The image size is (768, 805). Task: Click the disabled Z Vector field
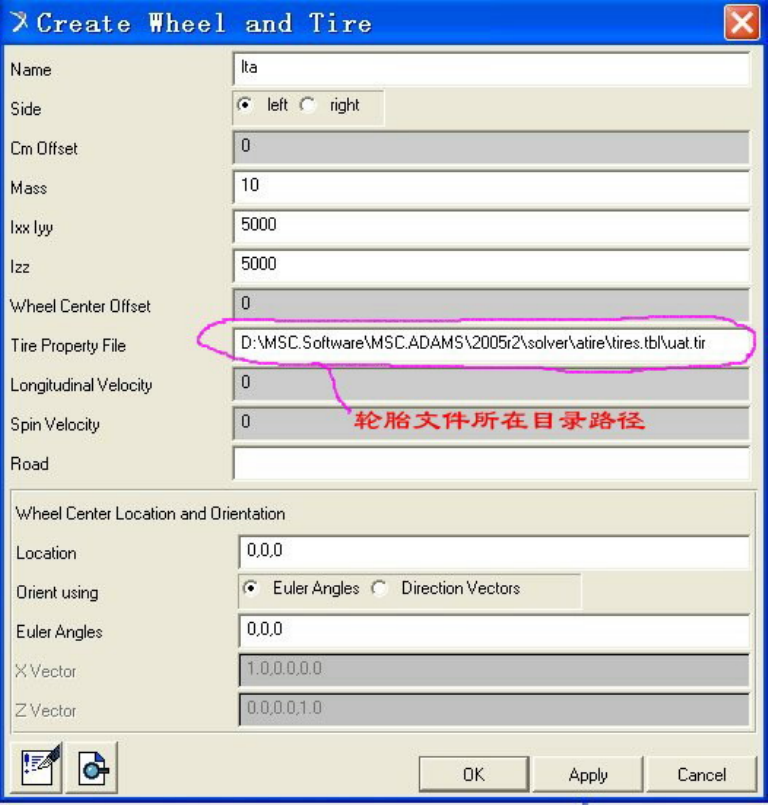[x=494, y=710]
